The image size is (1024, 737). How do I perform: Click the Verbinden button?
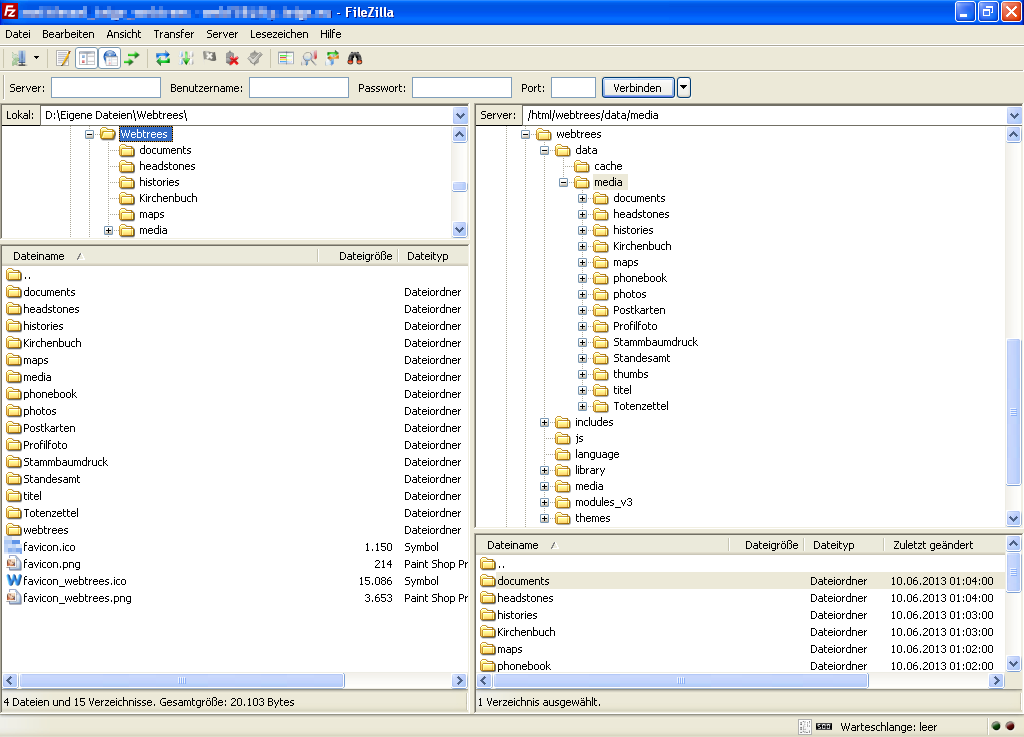click(638, 88)
